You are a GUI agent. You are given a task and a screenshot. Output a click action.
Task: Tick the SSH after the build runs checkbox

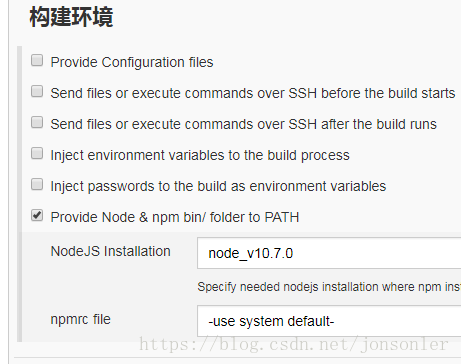coord(37,122)
